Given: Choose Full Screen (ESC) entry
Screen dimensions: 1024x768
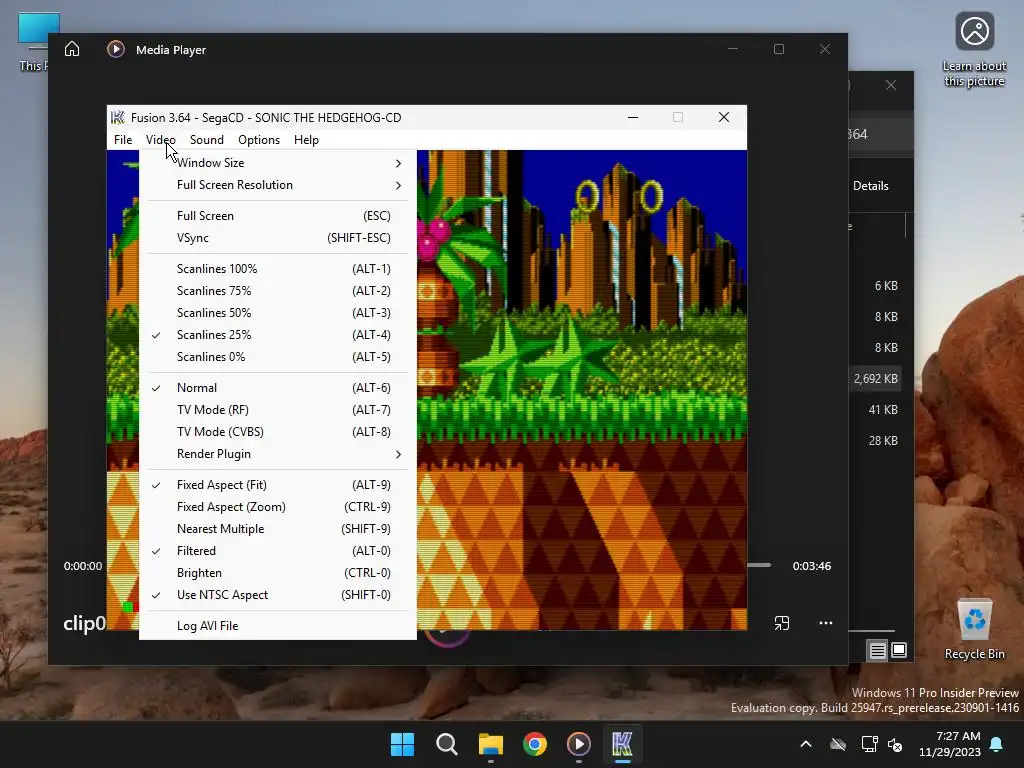Looking at the screenshot, I should click(278, 216).
